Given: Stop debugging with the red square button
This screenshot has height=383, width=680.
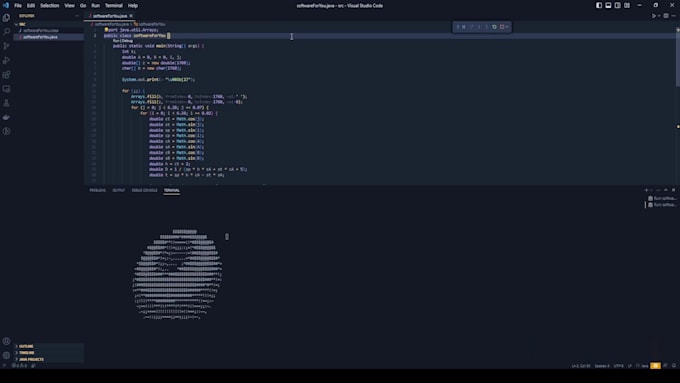Looking at the screenshot, I should [502, 27].
